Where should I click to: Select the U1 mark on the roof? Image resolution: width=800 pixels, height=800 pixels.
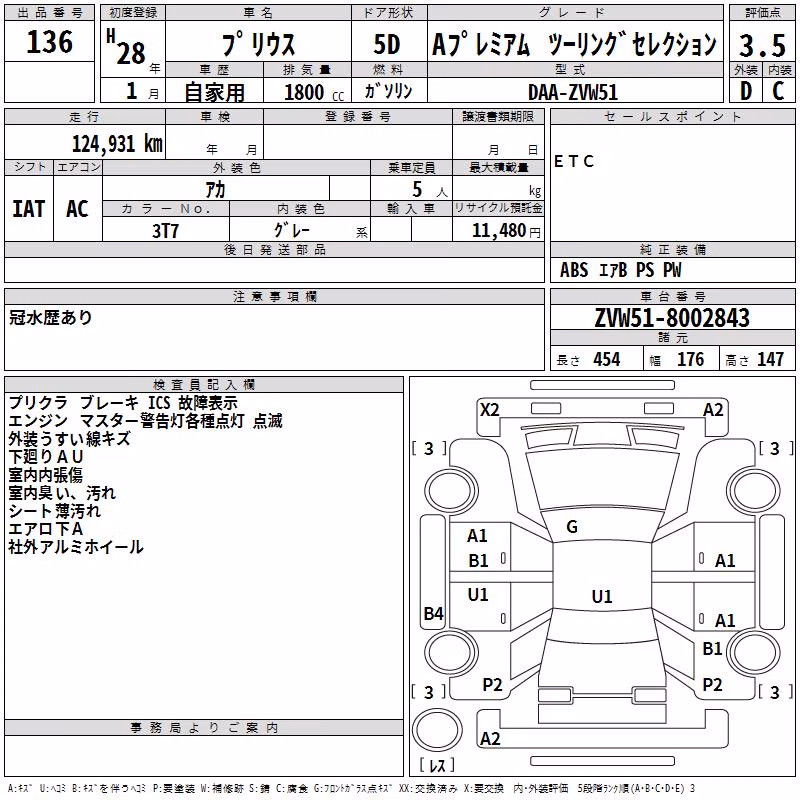coord(602,596)
